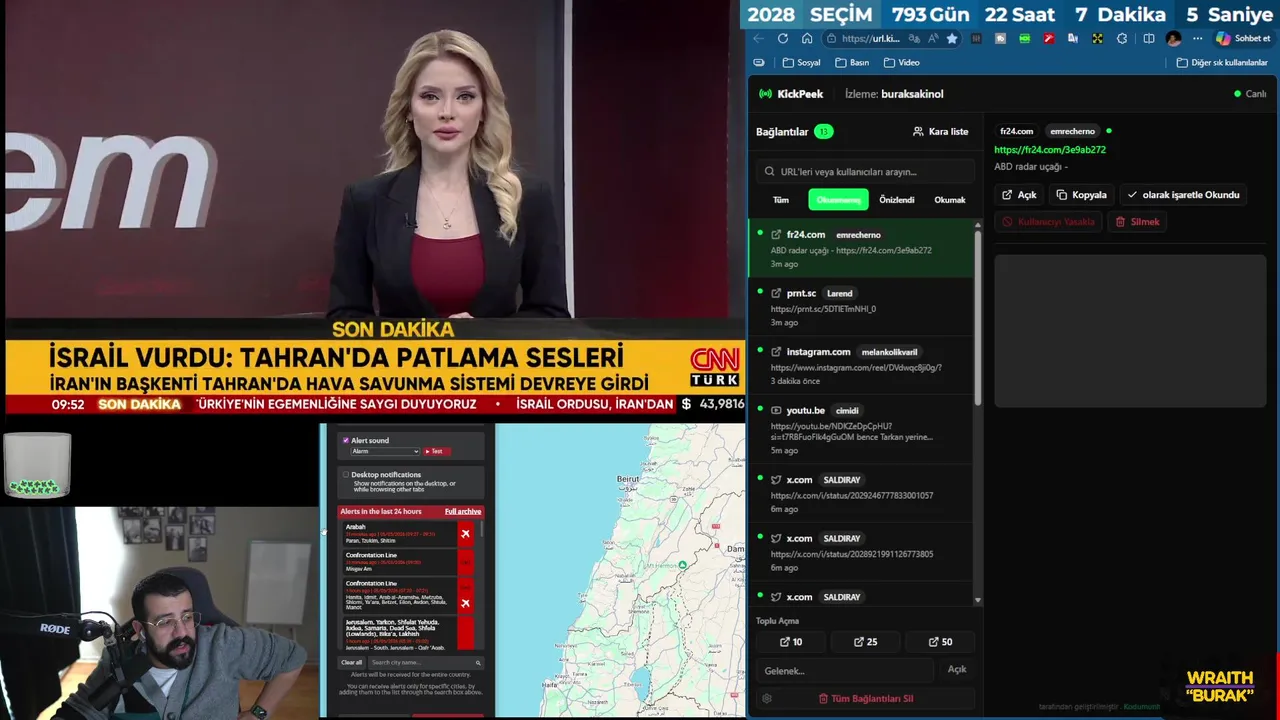1280x720 pixels.
Task: Click the Kopyala copy button
Action: [x=1081, y=195]
